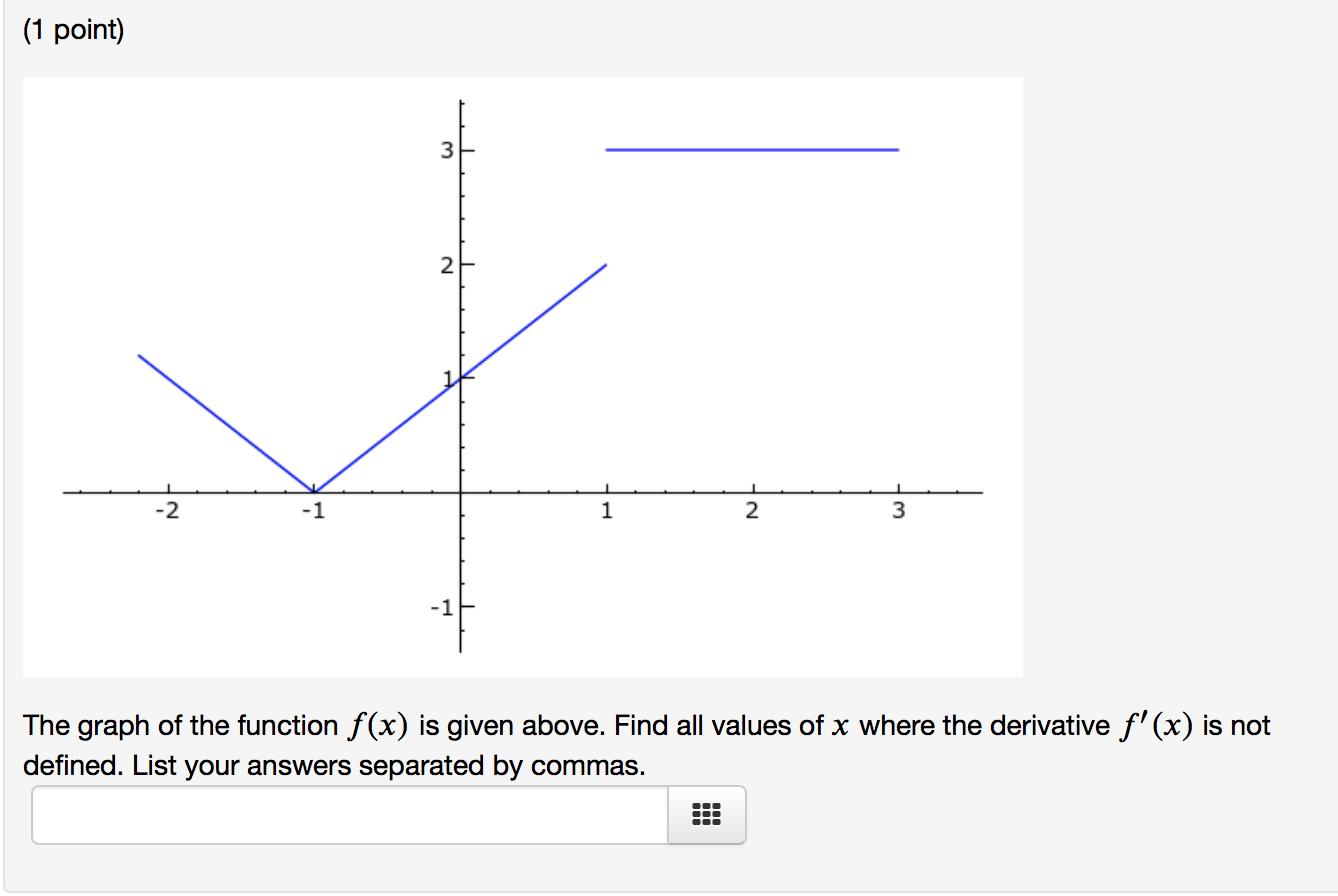The image size is (1338, 896).
Task: Open the math keypad icon beside answer field
Action: (706, 815)
